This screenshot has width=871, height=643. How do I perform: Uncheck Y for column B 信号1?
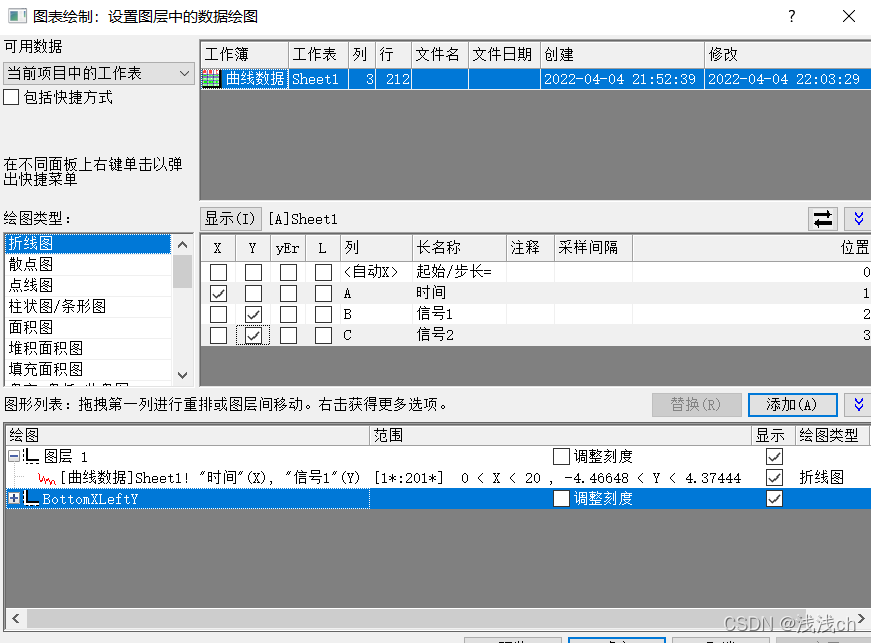pyautogui.click(x=253, y=314)
